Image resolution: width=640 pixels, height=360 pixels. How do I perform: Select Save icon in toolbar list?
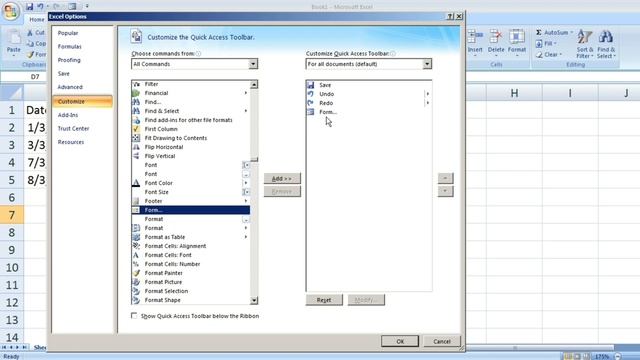(x=311, y=85)
